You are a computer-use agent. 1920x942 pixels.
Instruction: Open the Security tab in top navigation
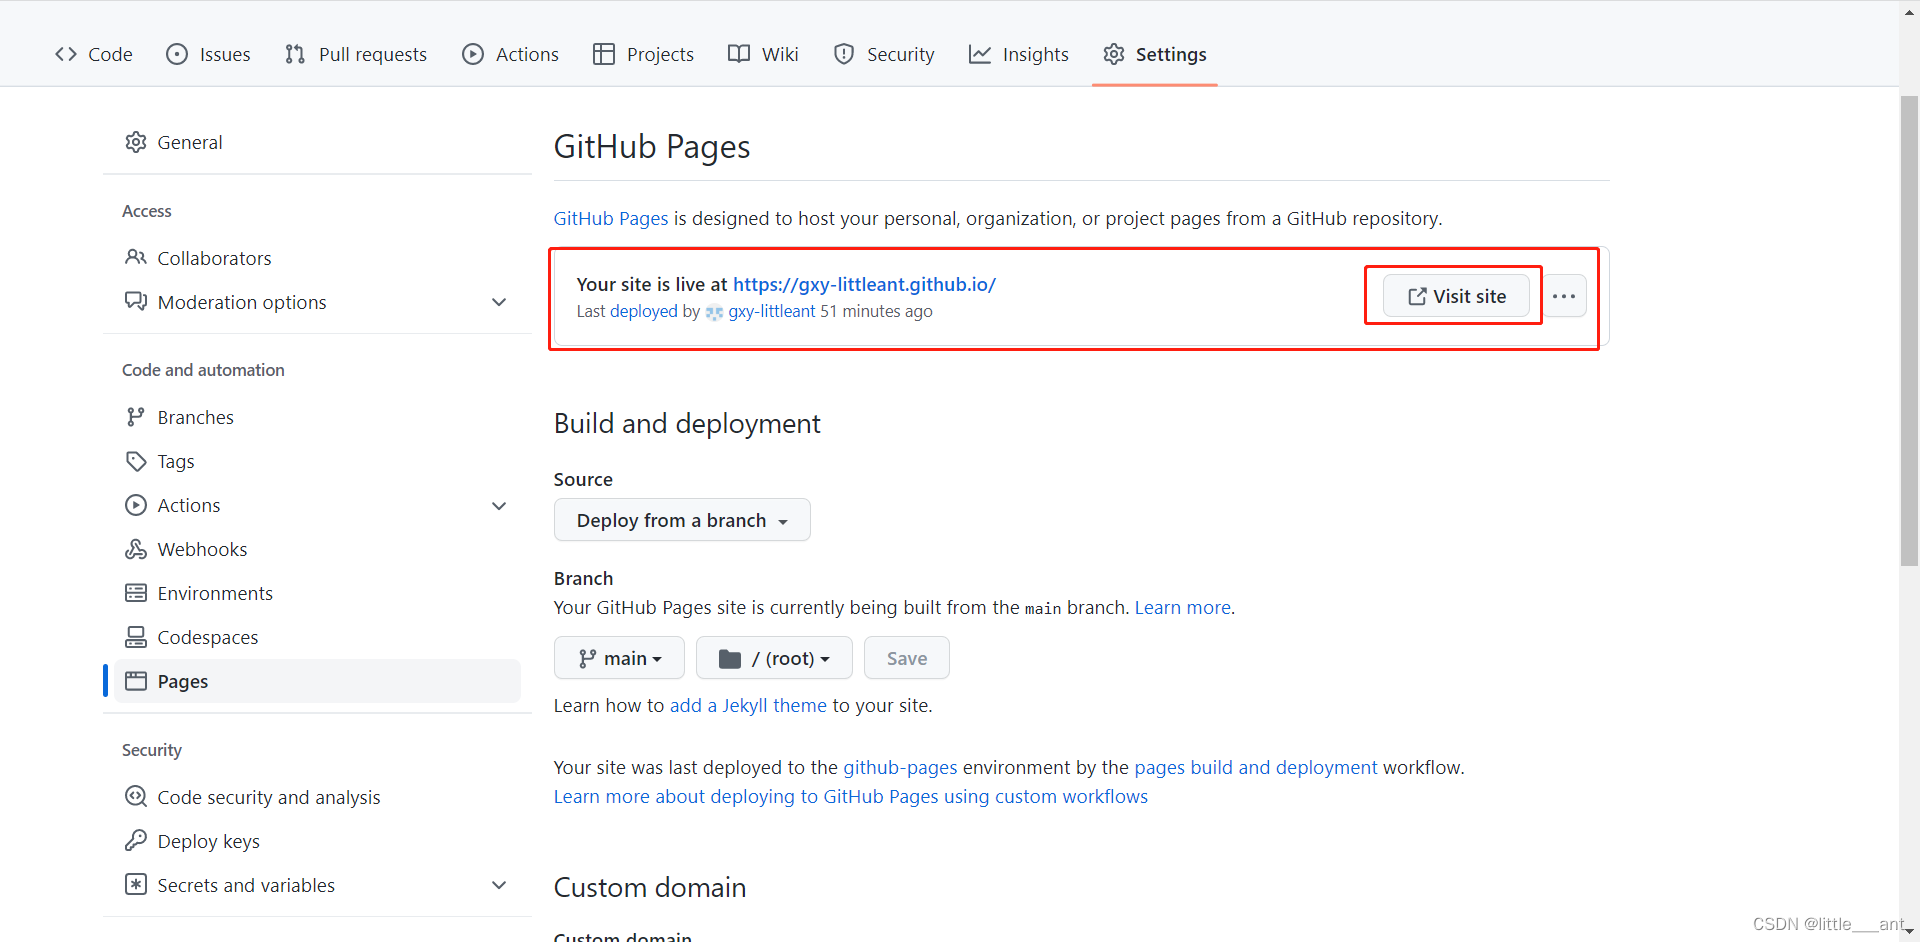884,54
